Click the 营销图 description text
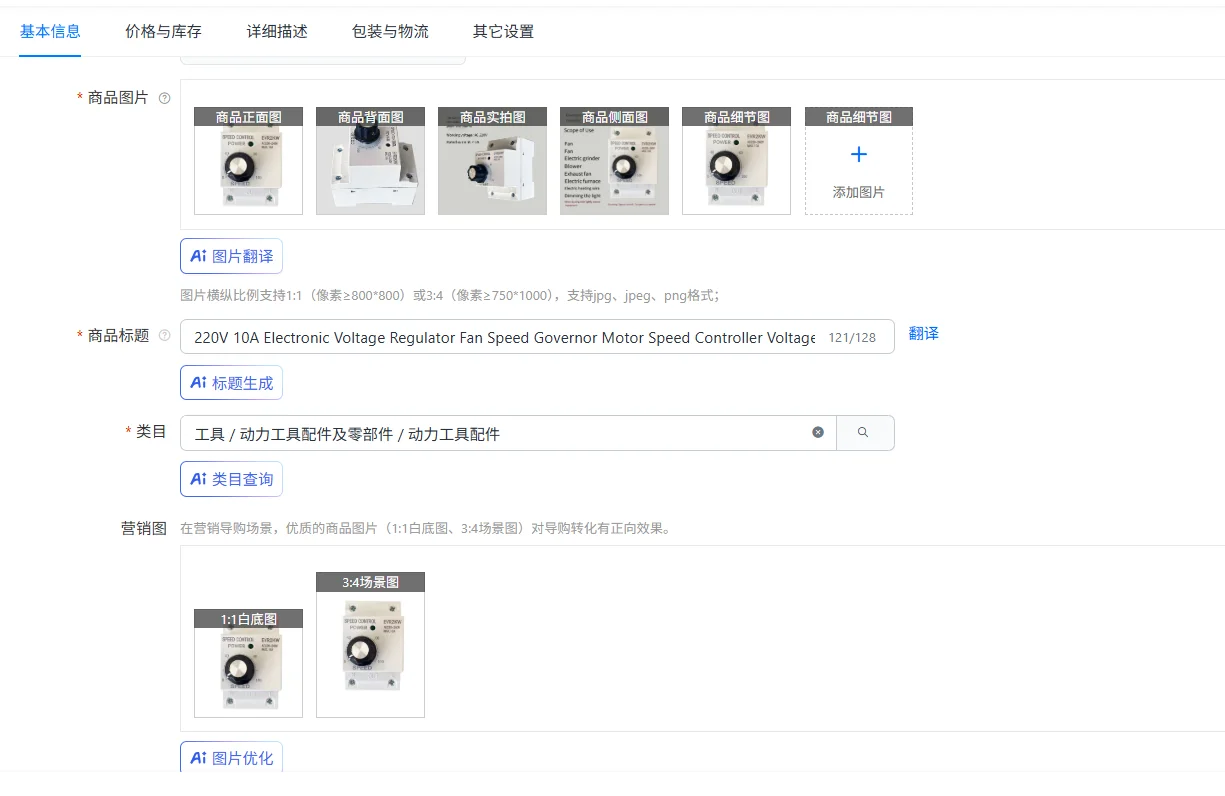 pyautogui.click(x=425, y=528)
